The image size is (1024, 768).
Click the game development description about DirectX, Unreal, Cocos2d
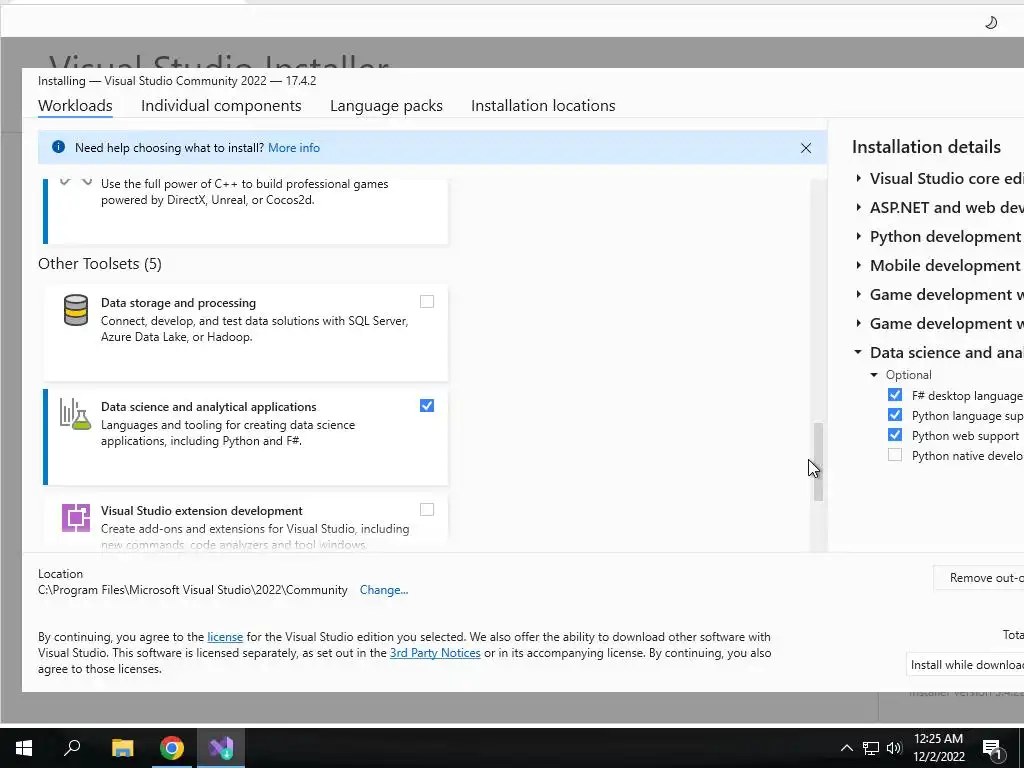pos(245,192)
